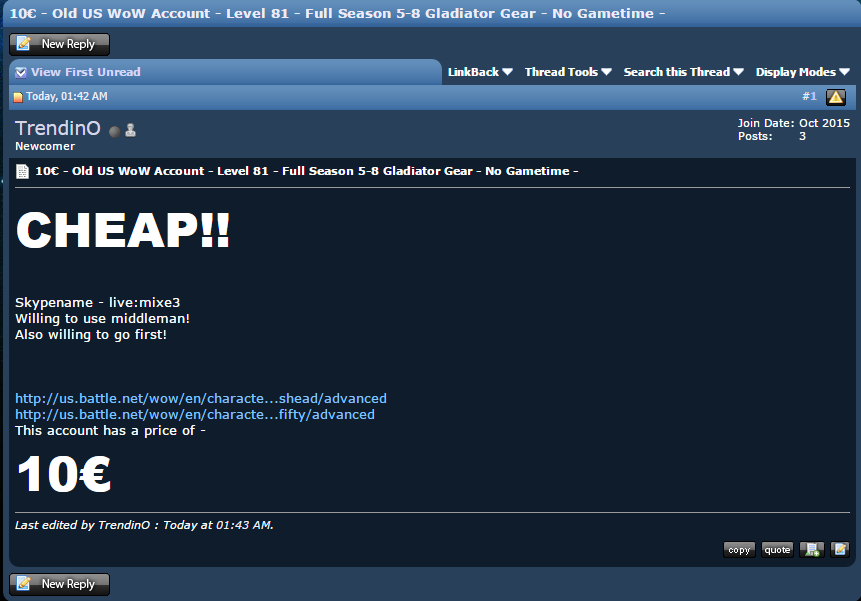Select the 'Skypename - live:mixe3' text

pos(97,302)
